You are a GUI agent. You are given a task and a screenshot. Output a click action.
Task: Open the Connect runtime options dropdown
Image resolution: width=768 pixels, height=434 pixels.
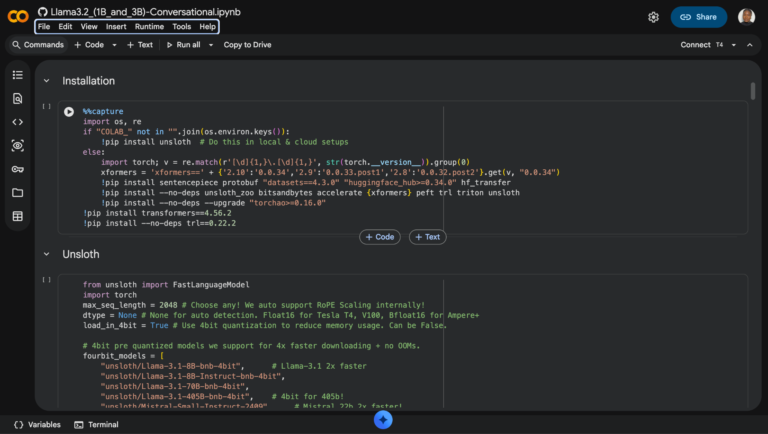coord(734,45)
